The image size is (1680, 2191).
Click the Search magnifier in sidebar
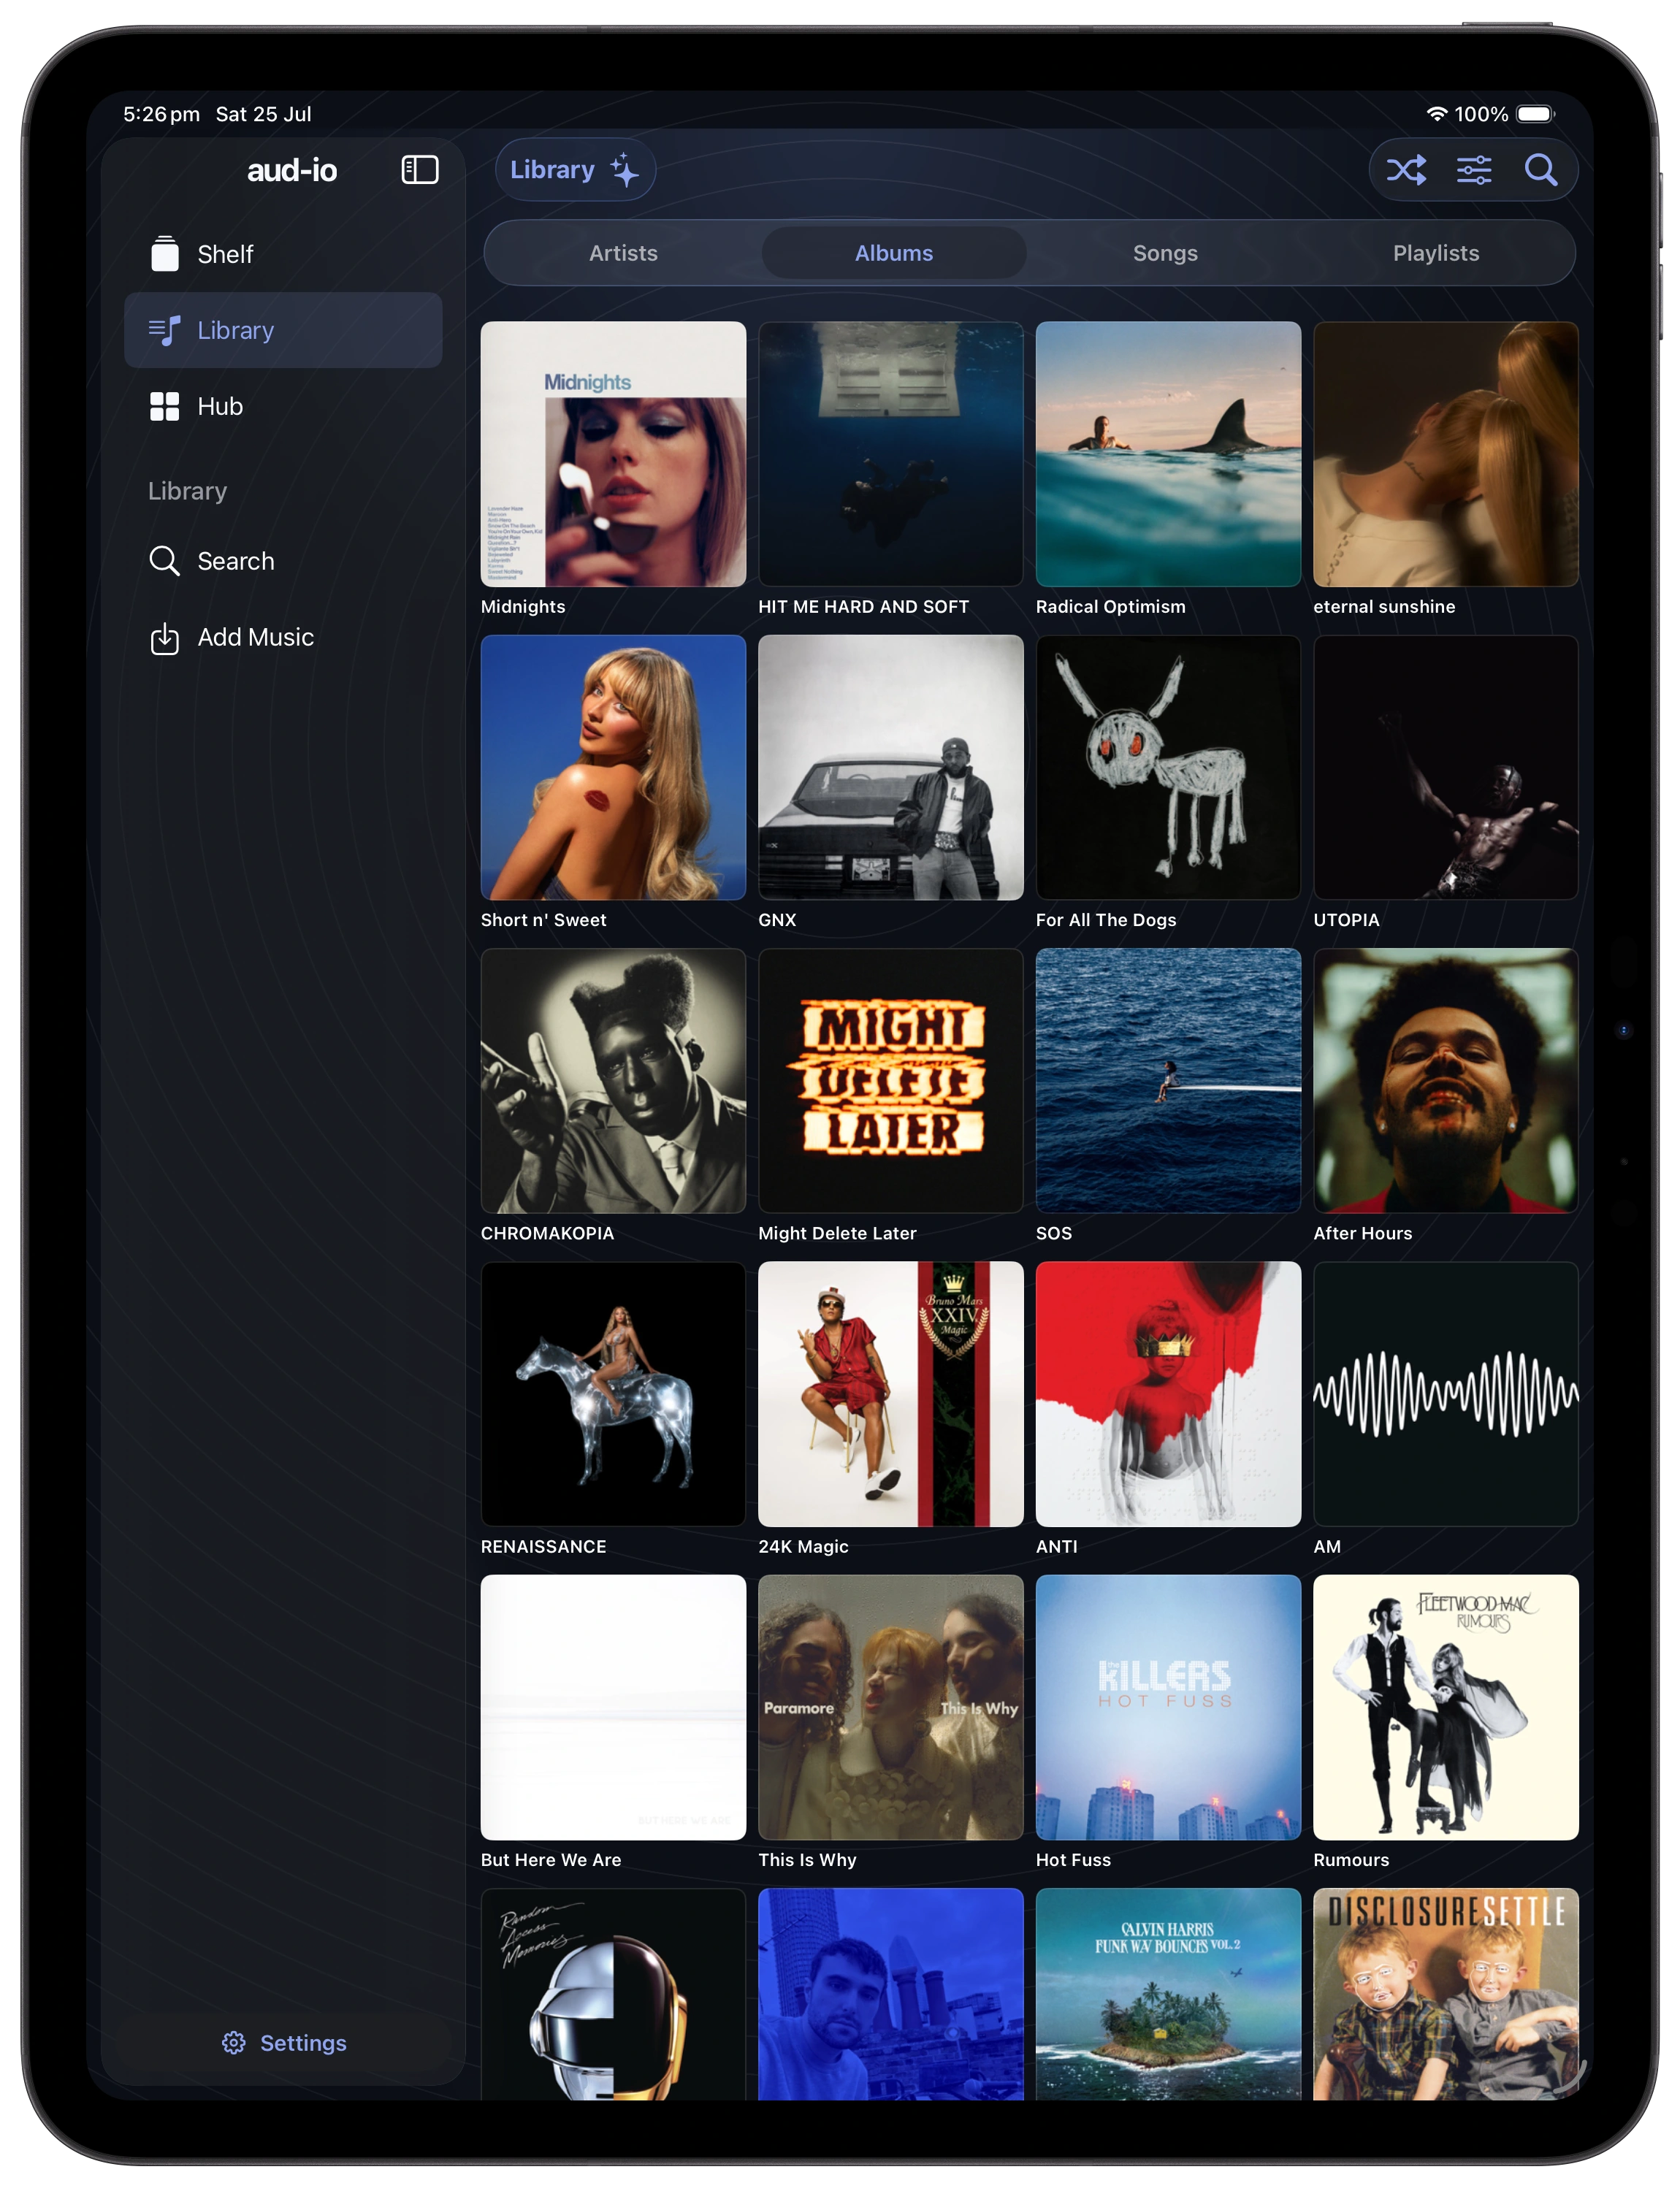click(165, 561)
